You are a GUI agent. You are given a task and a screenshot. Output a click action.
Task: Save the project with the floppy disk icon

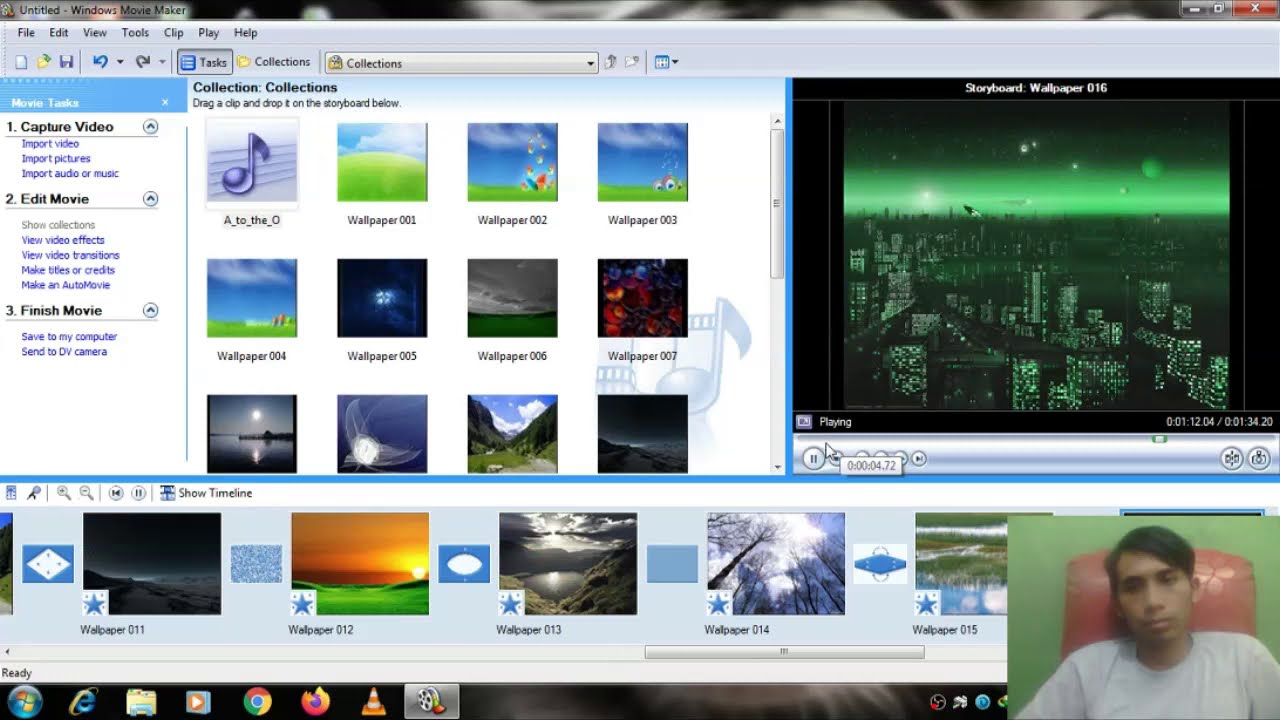[66, 62]
